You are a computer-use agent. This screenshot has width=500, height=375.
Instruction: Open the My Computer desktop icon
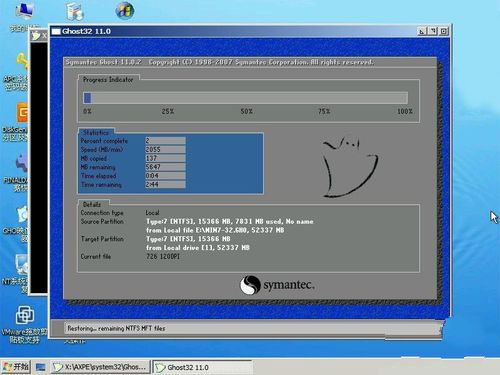(24, 12)
